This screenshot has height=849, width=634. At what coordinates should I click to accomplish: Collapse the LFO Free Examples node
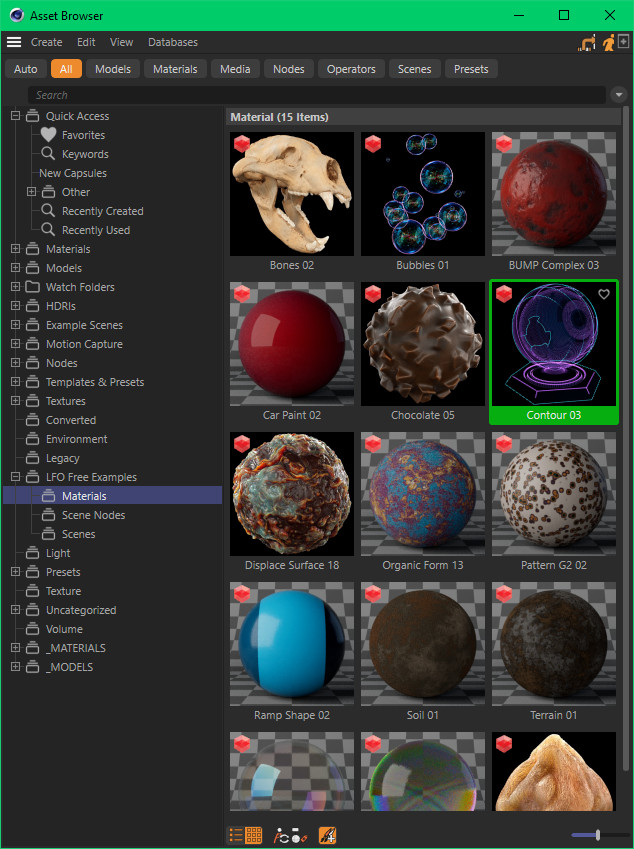click(15, 476)
